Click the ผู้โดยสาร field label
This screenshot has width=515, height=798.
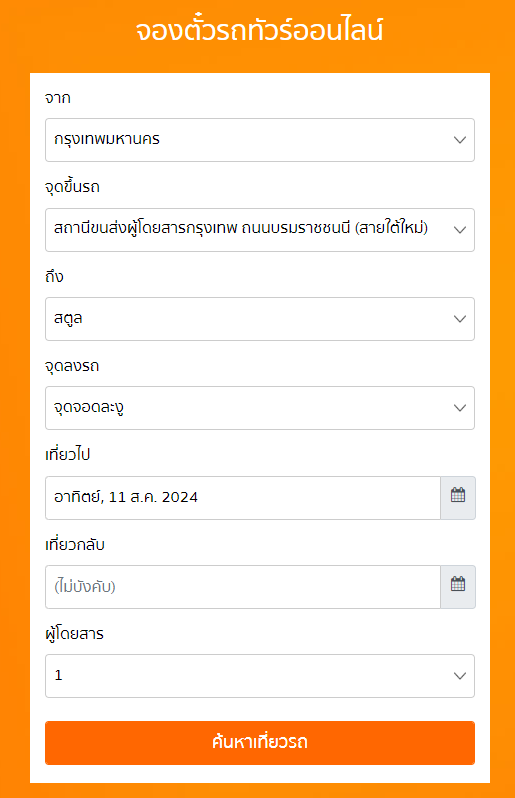74,634
